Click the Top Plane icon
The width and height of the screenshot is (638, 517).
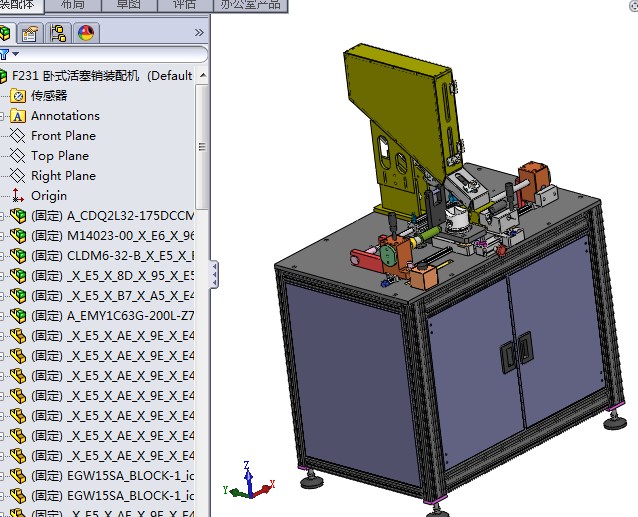coord(17,155)
